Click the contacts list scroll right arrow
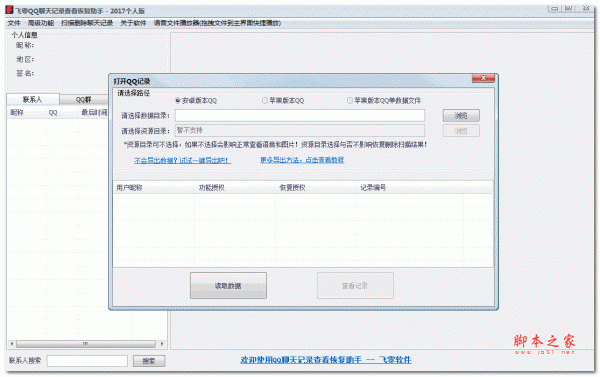The height and width of the screenshot is (377, 600). click(x=162, y=344)
